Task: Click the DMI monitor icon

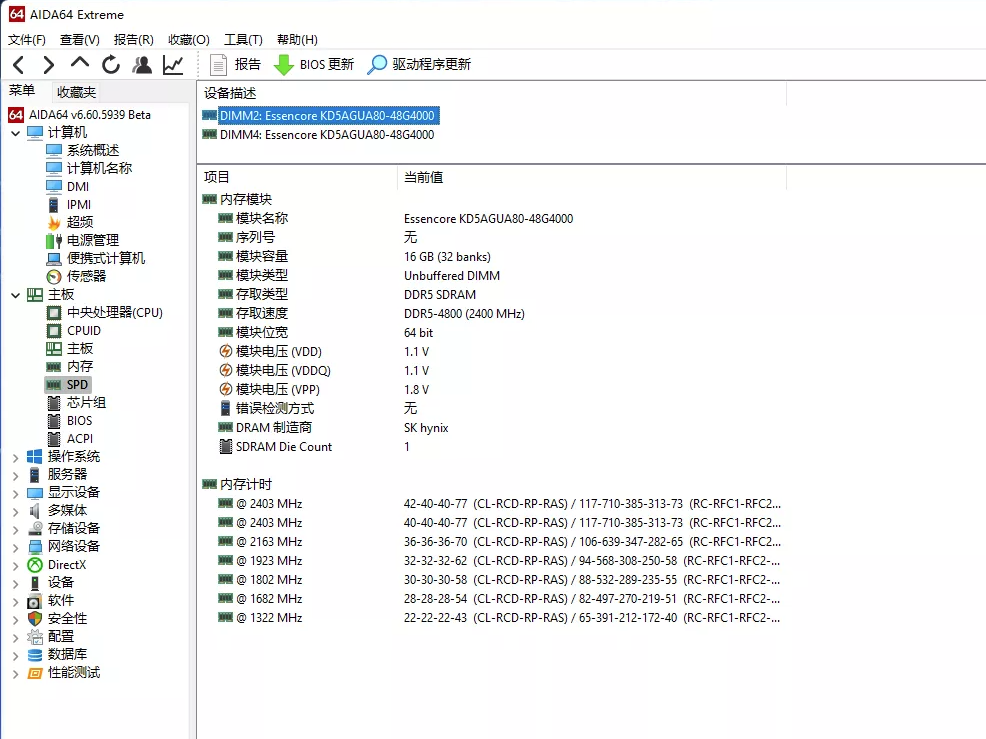Action: pos(54,186)
